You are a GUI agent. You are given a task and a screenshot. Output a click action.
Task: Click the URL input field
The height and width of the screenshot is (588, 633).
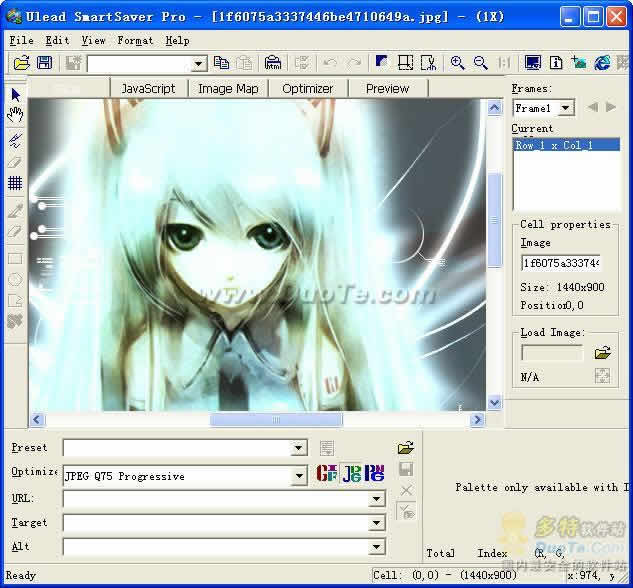(x=216, y=499)
